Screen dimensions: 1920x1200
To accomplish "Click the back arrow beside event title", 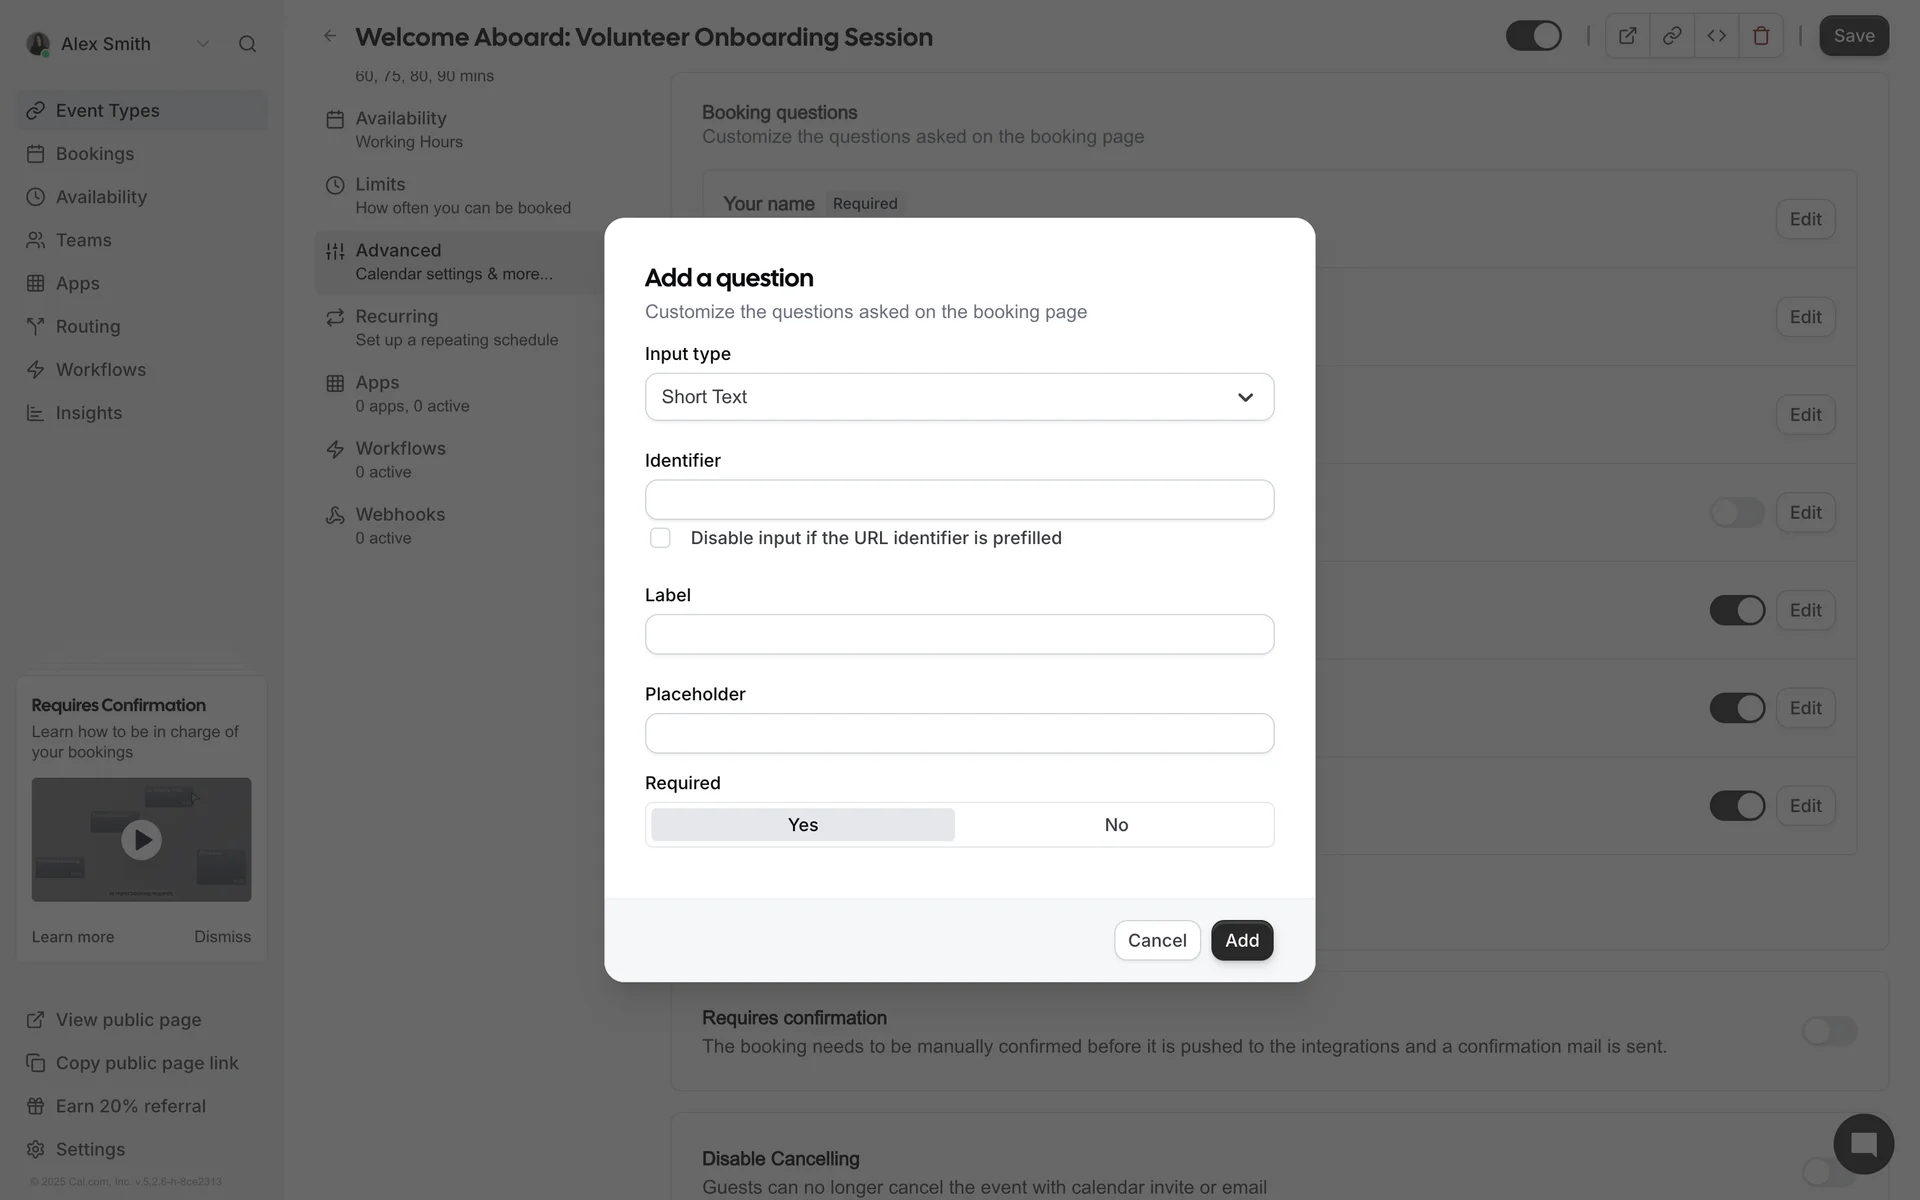I will [x=330, y=36].
